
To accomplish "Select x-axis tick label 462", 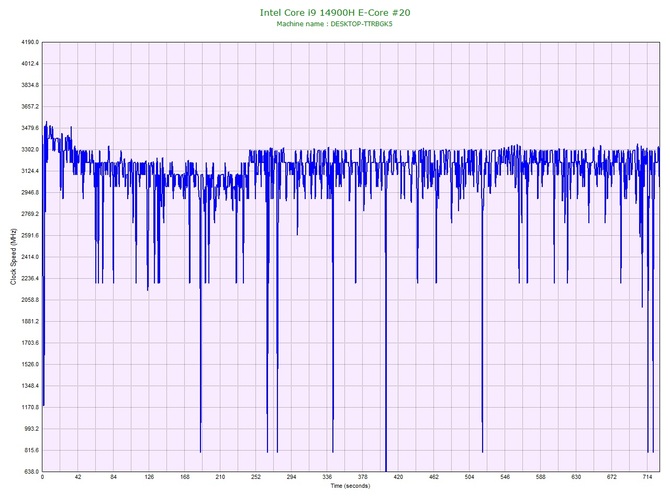I will click(434, 477).
